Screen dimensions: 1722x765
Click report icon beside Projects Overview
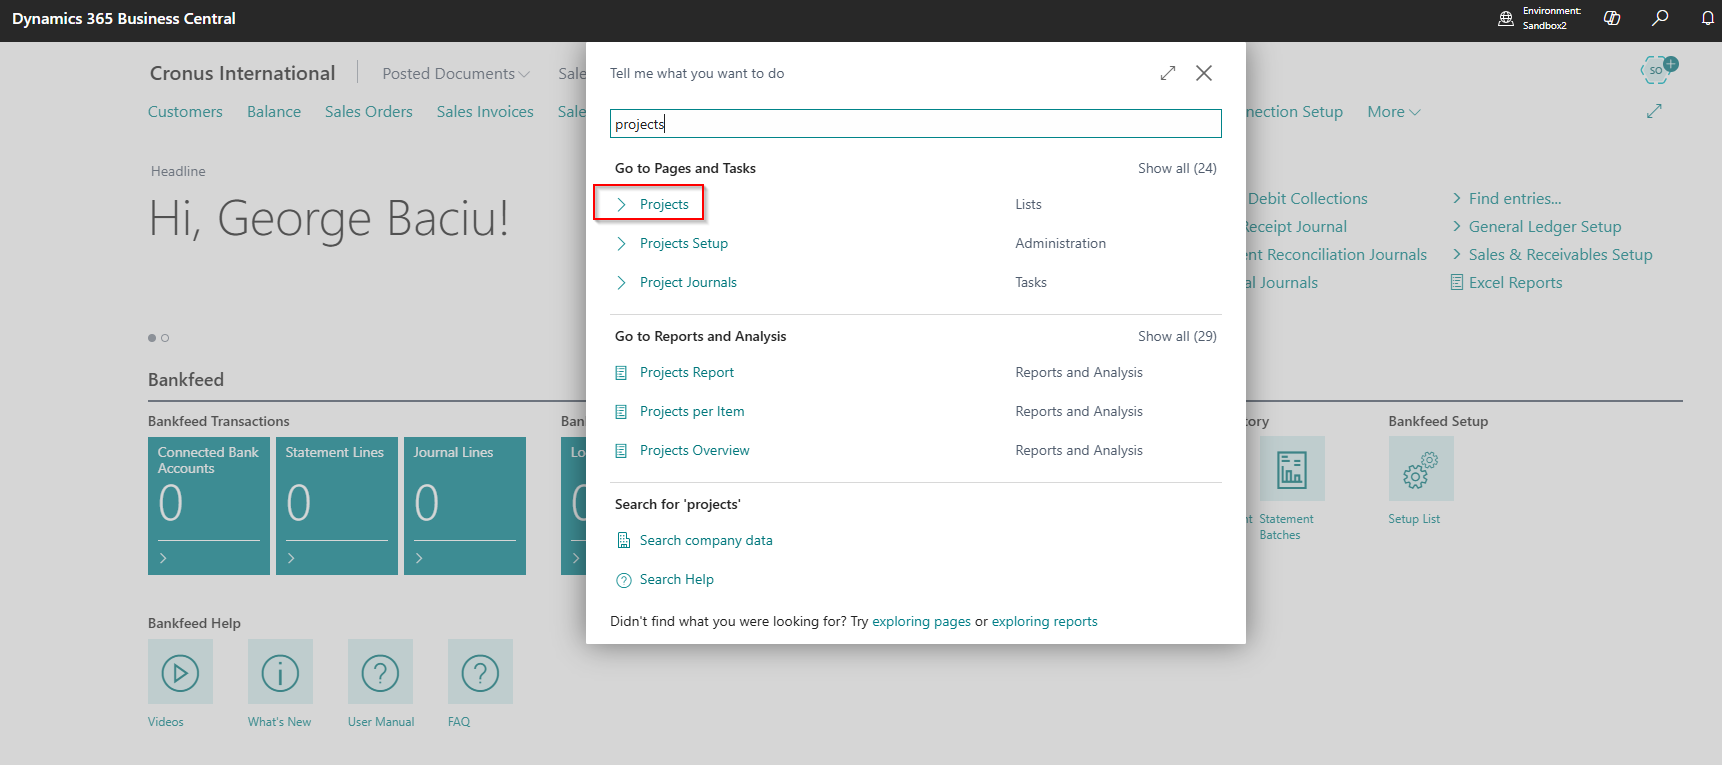[621, 450]
